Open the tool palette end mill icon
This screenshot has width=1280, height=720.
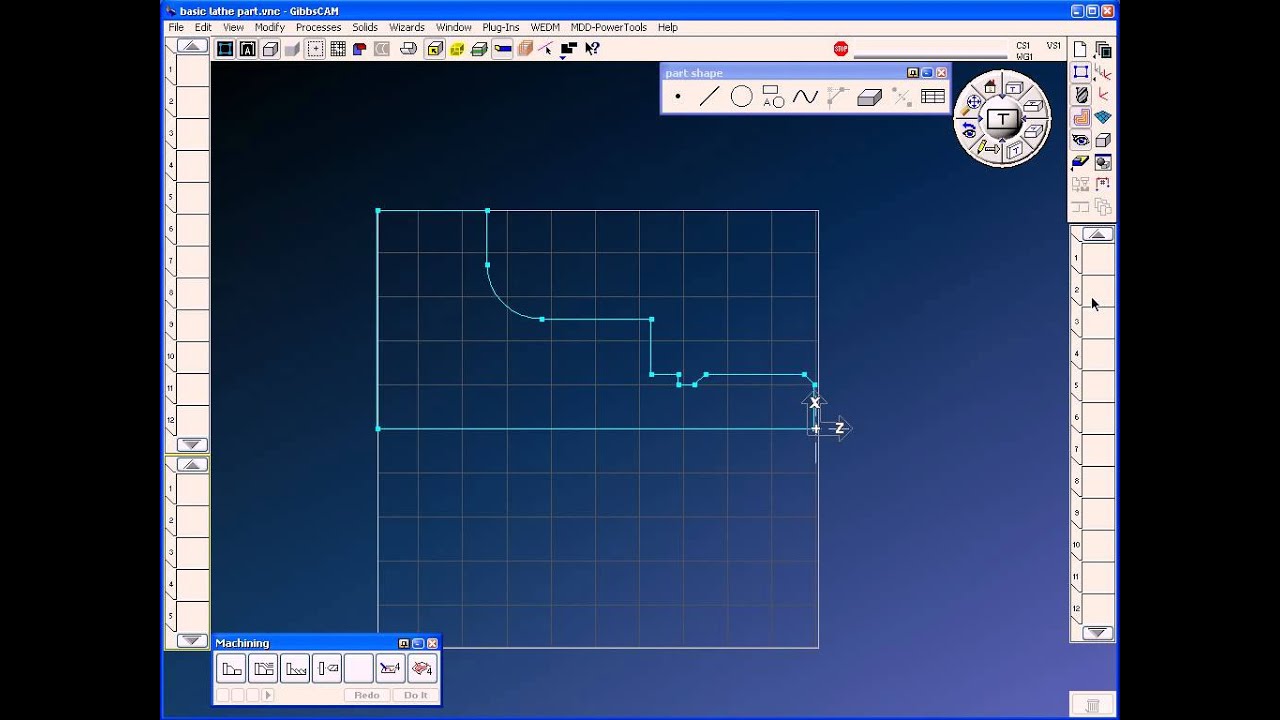point(1081,95)
